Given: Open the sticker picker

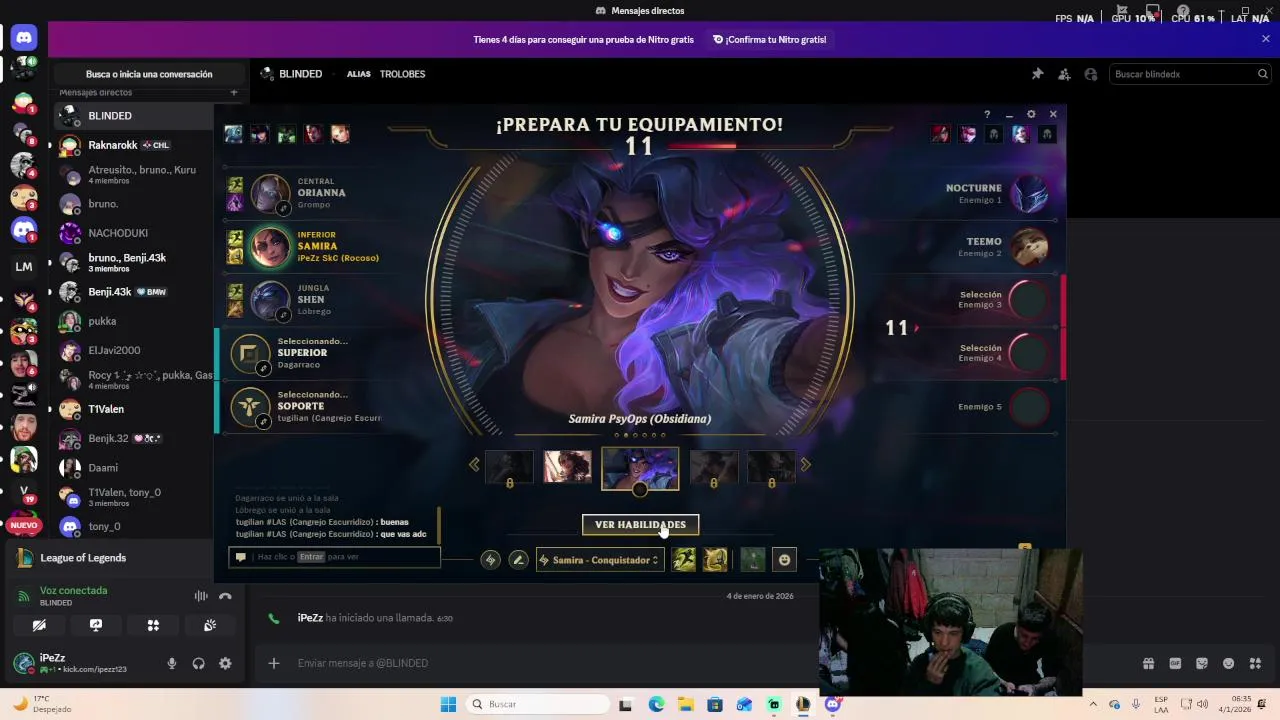Looking at the screenshot, I should (x=1202, y=663).
